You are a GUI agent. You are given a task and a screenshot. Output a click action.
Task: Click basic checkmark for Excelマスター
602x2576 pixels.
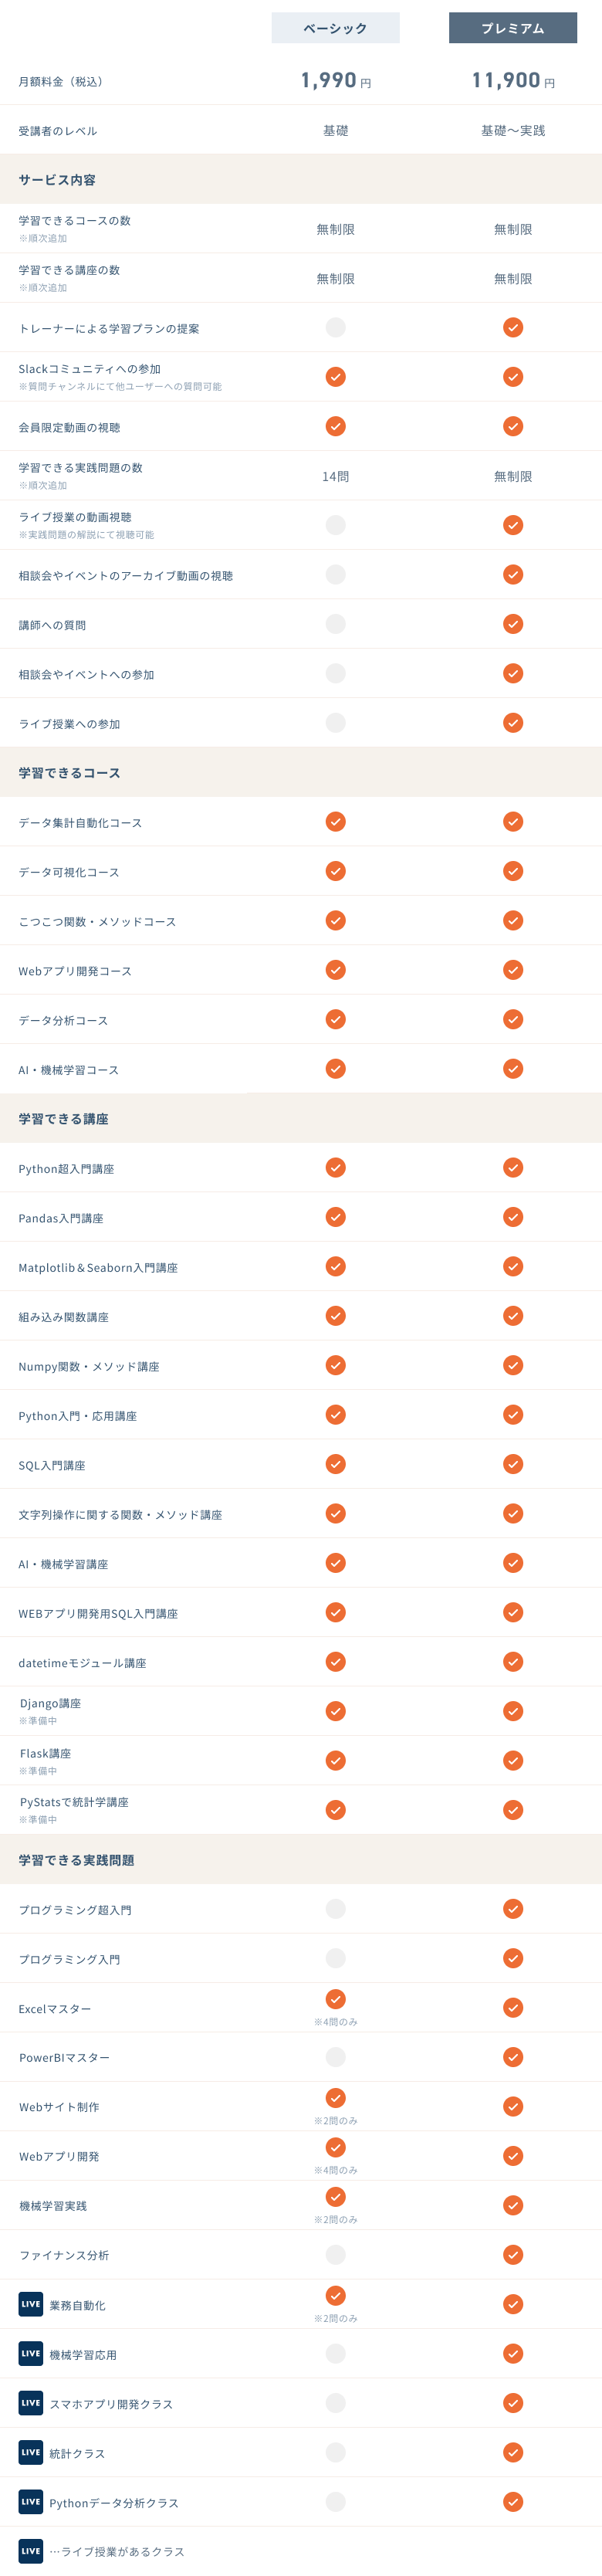336,1999
